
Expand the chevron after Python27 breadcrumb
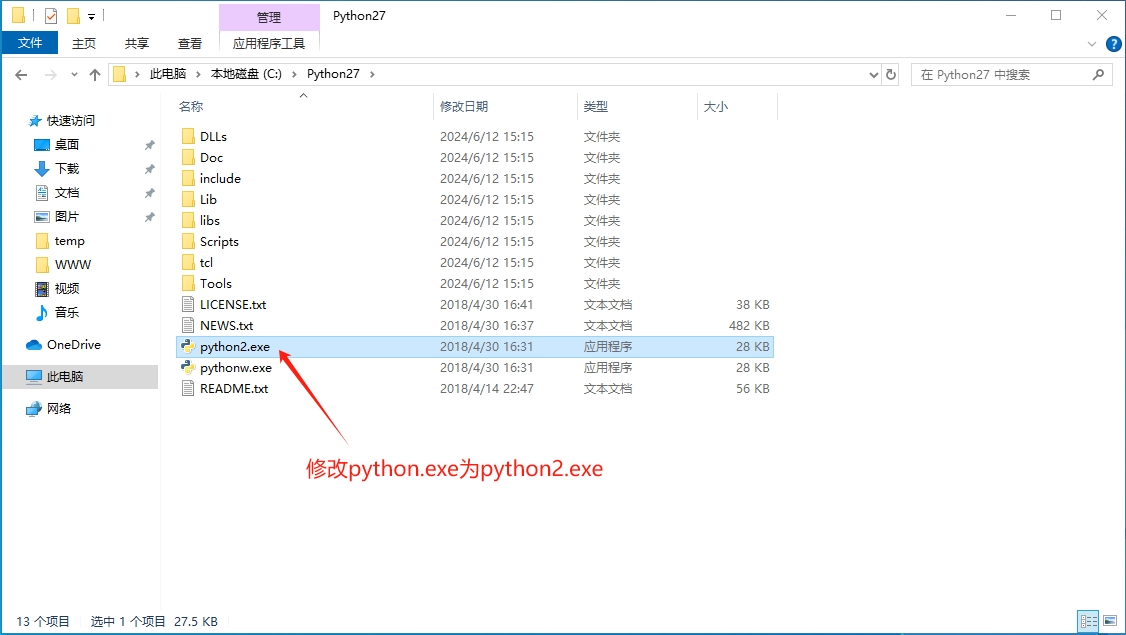coord(372,74)
